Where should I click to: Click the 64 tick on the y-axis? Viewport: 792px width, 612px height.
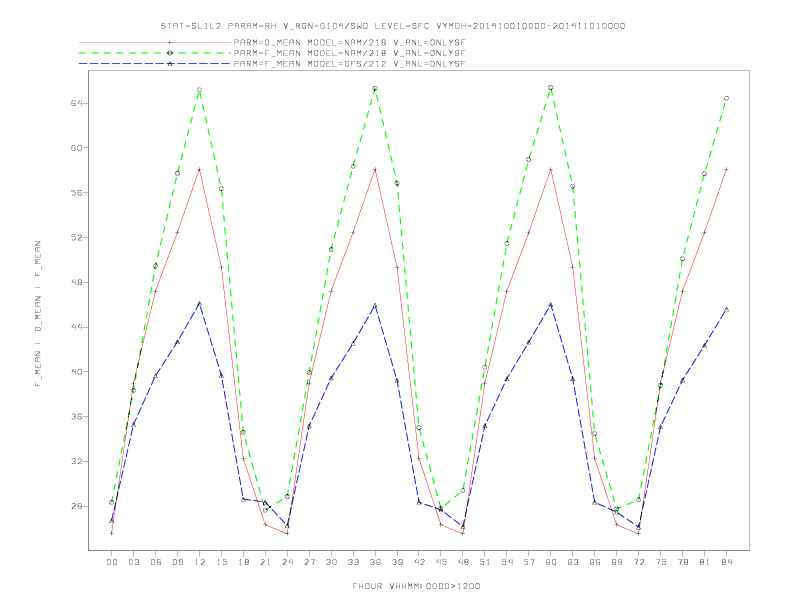coord(76,103)
